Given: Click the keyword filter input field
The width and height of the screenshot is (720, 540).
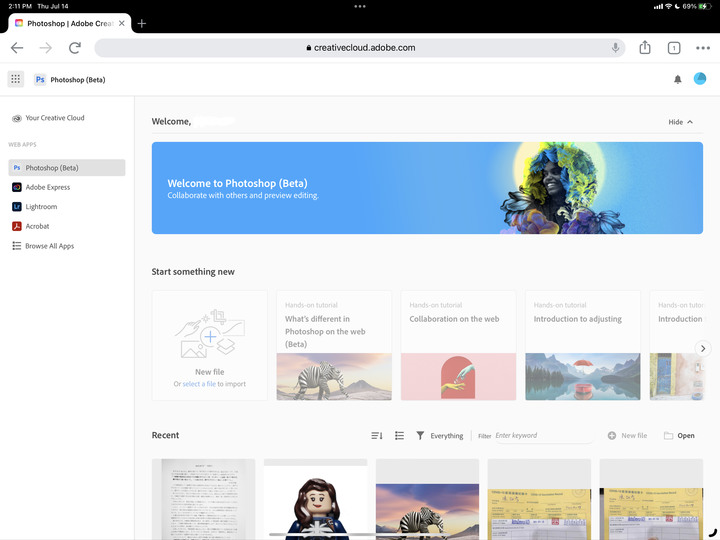Looking at the screenshot, I should (543, 435).
